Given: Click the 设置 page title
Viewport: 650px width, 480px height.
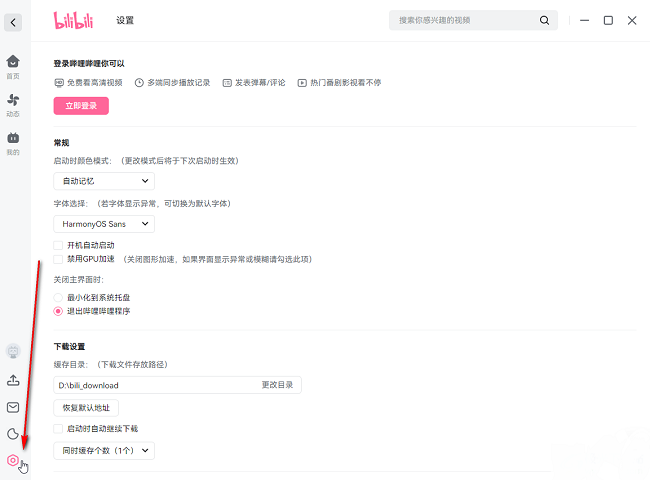Looking at the screenshot, I should pyautogui.click(x=125, y=20).
